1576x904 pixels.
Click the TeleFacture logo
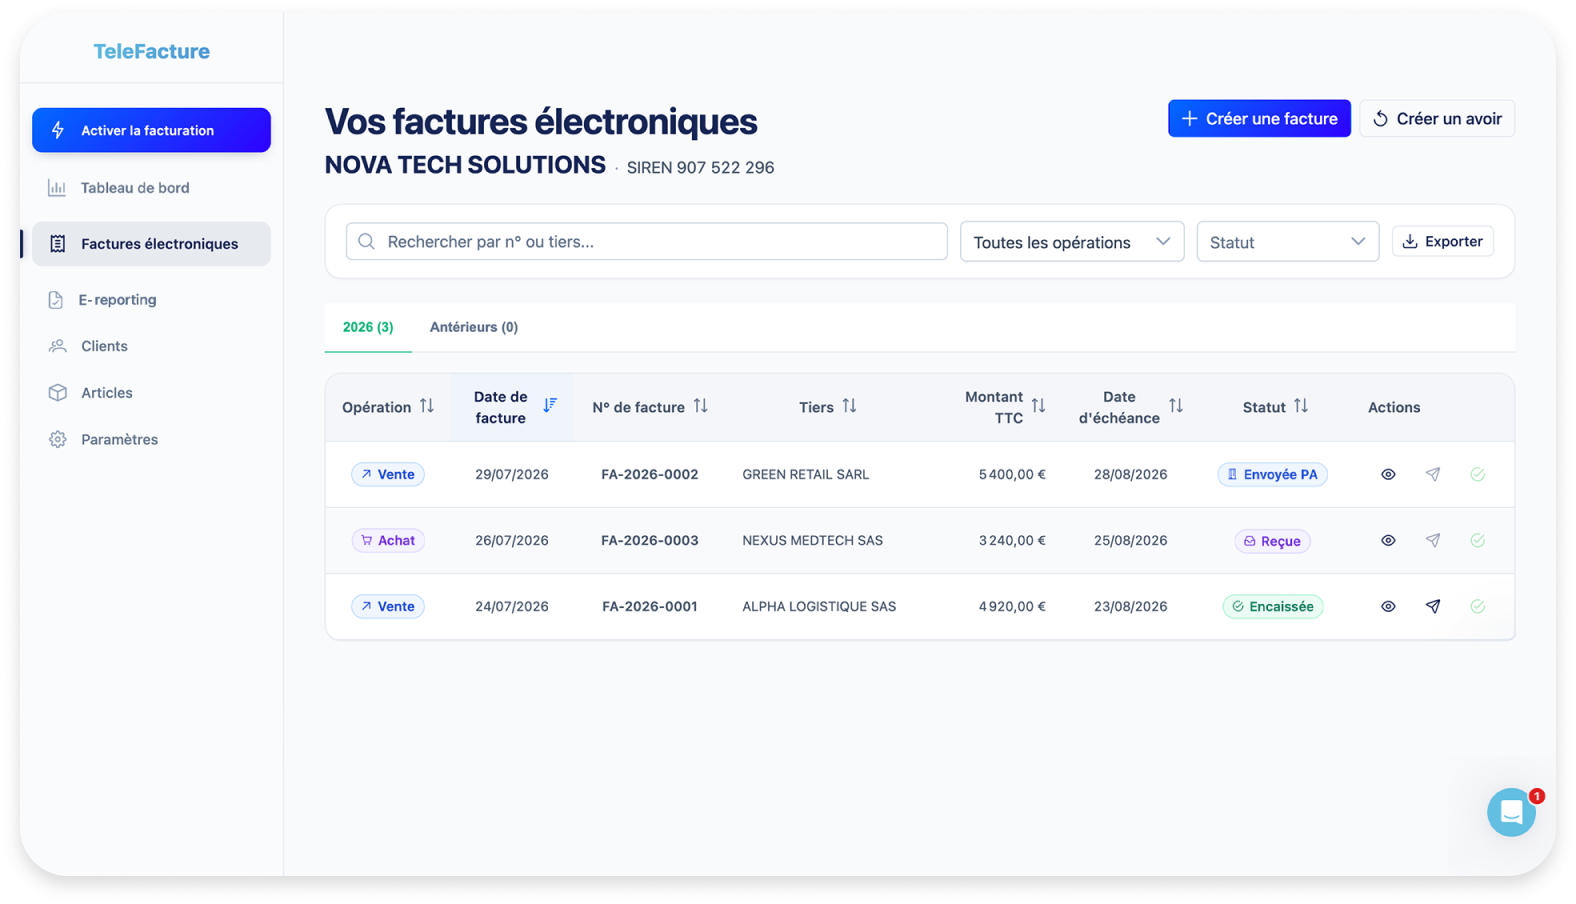click(x=152, y=51)
